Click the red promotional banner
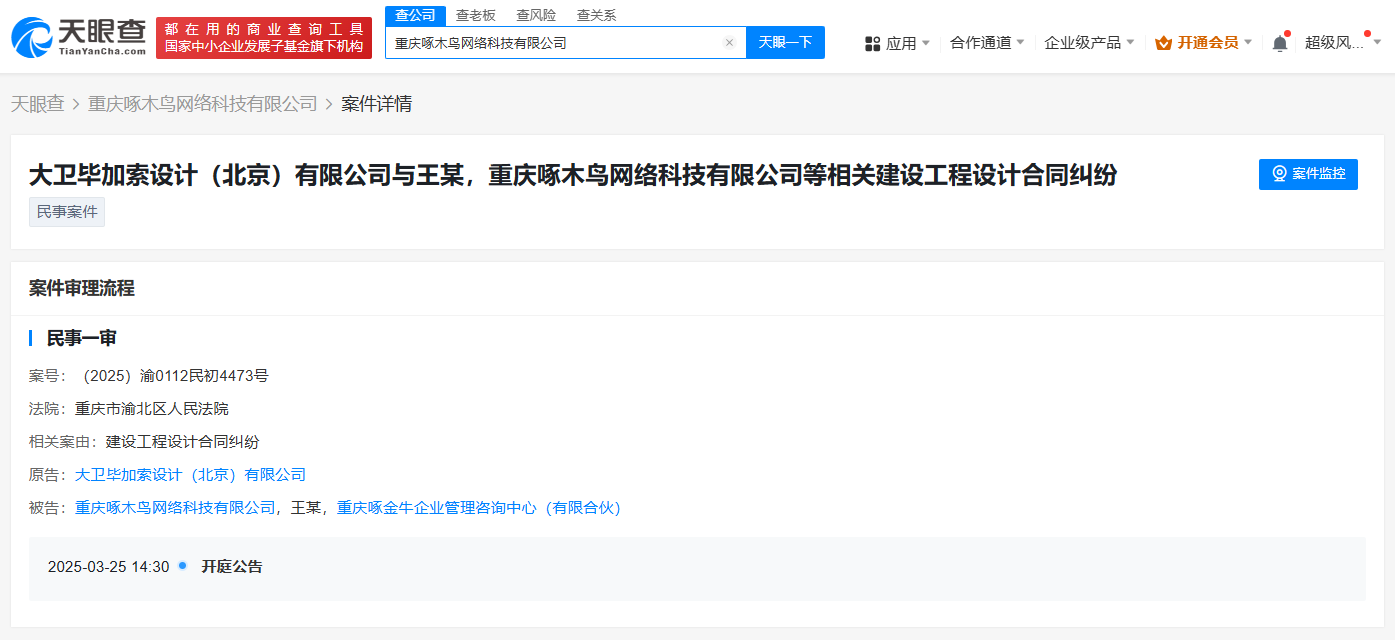Viewport: 1395px width, 640px height. [x=264, y=37]
